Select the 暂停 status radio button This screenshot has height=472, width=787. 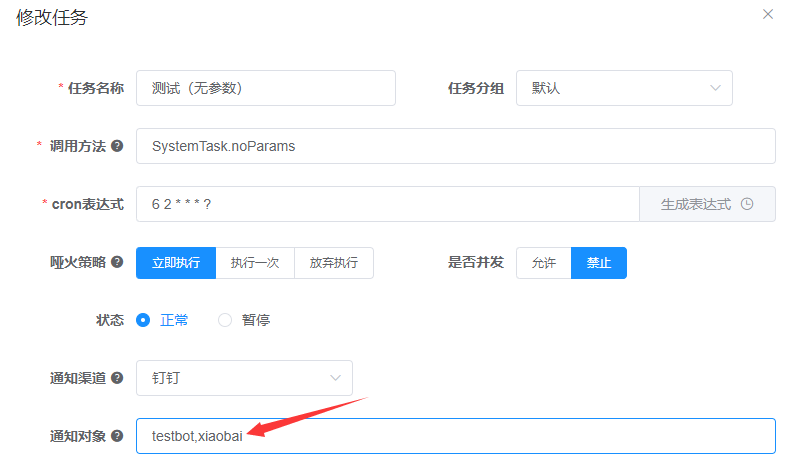coord(225,320)
